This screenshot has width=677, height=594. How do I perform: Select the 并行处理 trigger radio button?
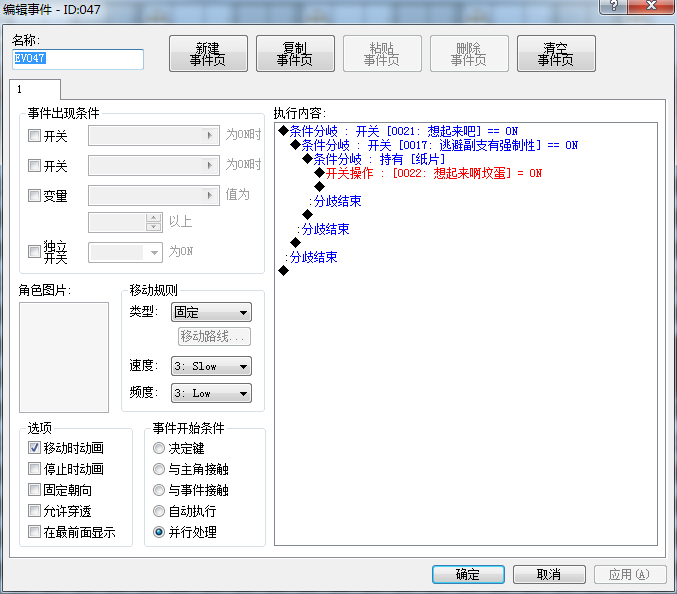(159, 532)
